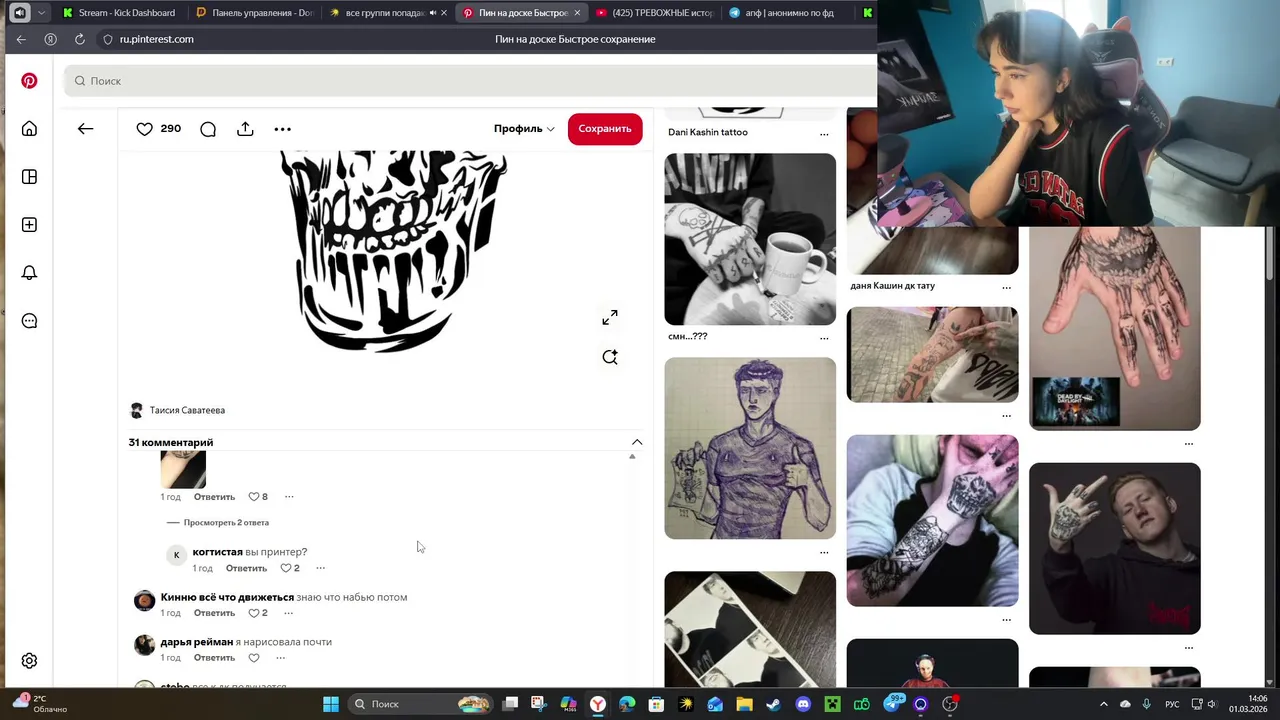Switch to 'Stream - Kick Dashboard' tab

(x=119, y=13)
